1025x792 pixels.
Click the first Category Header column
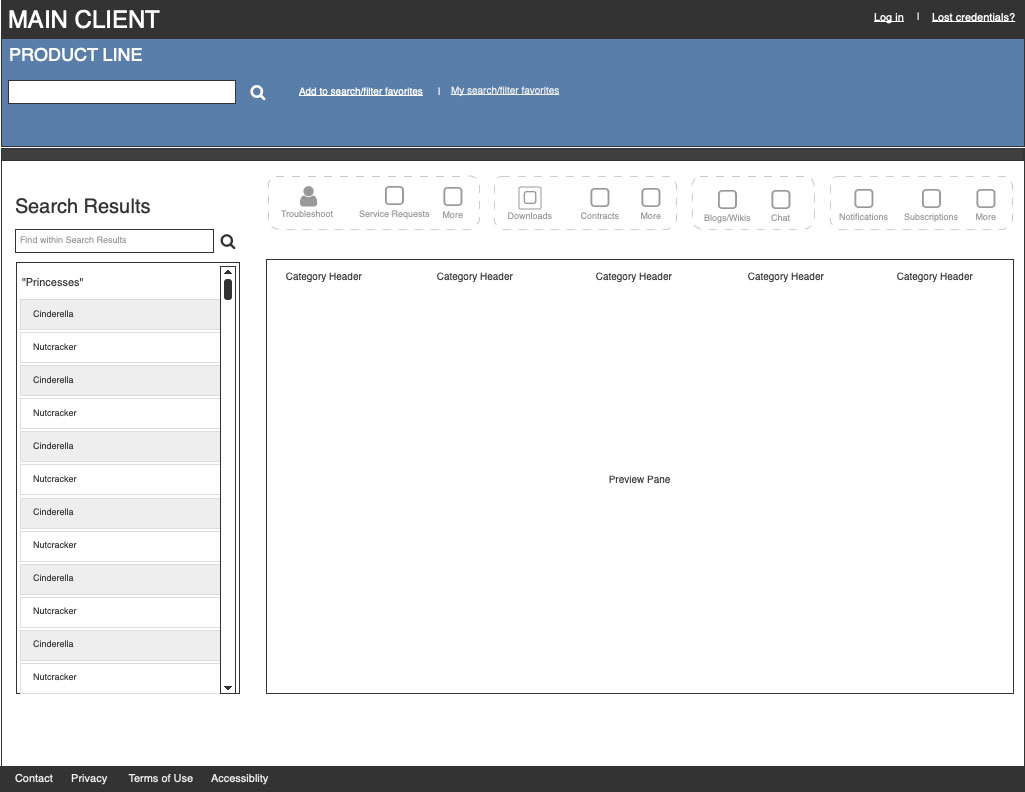point(323,277)
